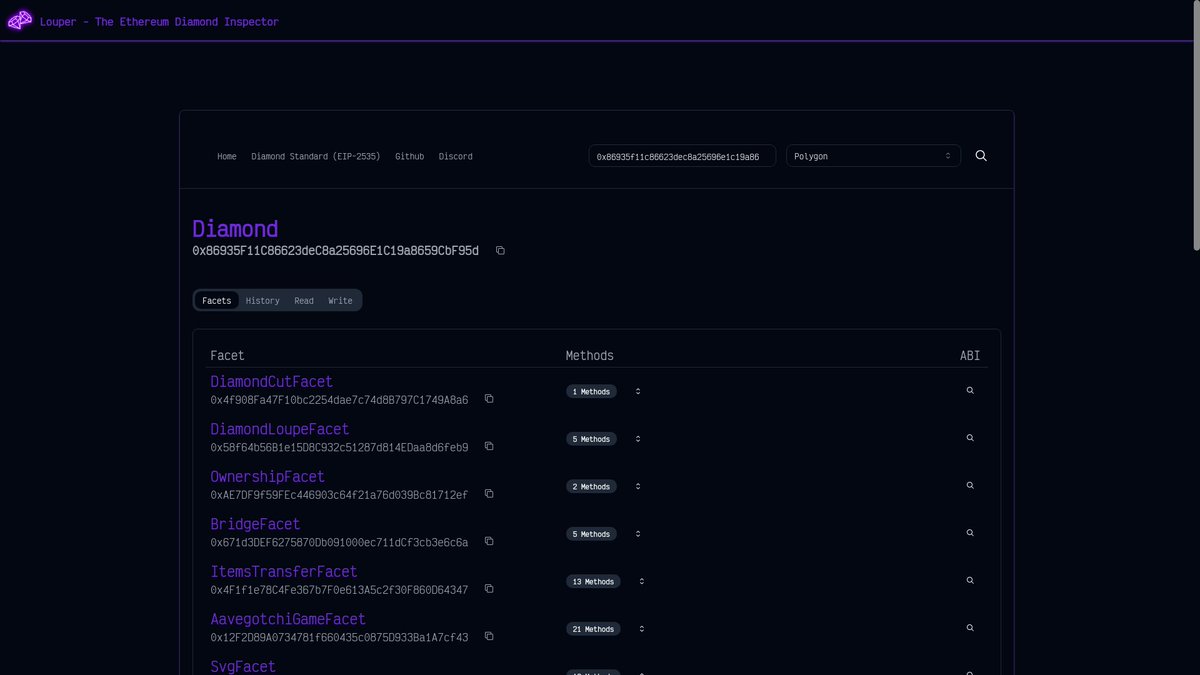The height and width of the screenshot is (675, 1200).
Task: Click the Diamond address text 0x86935F11C86623...
Action: (335, 251)
